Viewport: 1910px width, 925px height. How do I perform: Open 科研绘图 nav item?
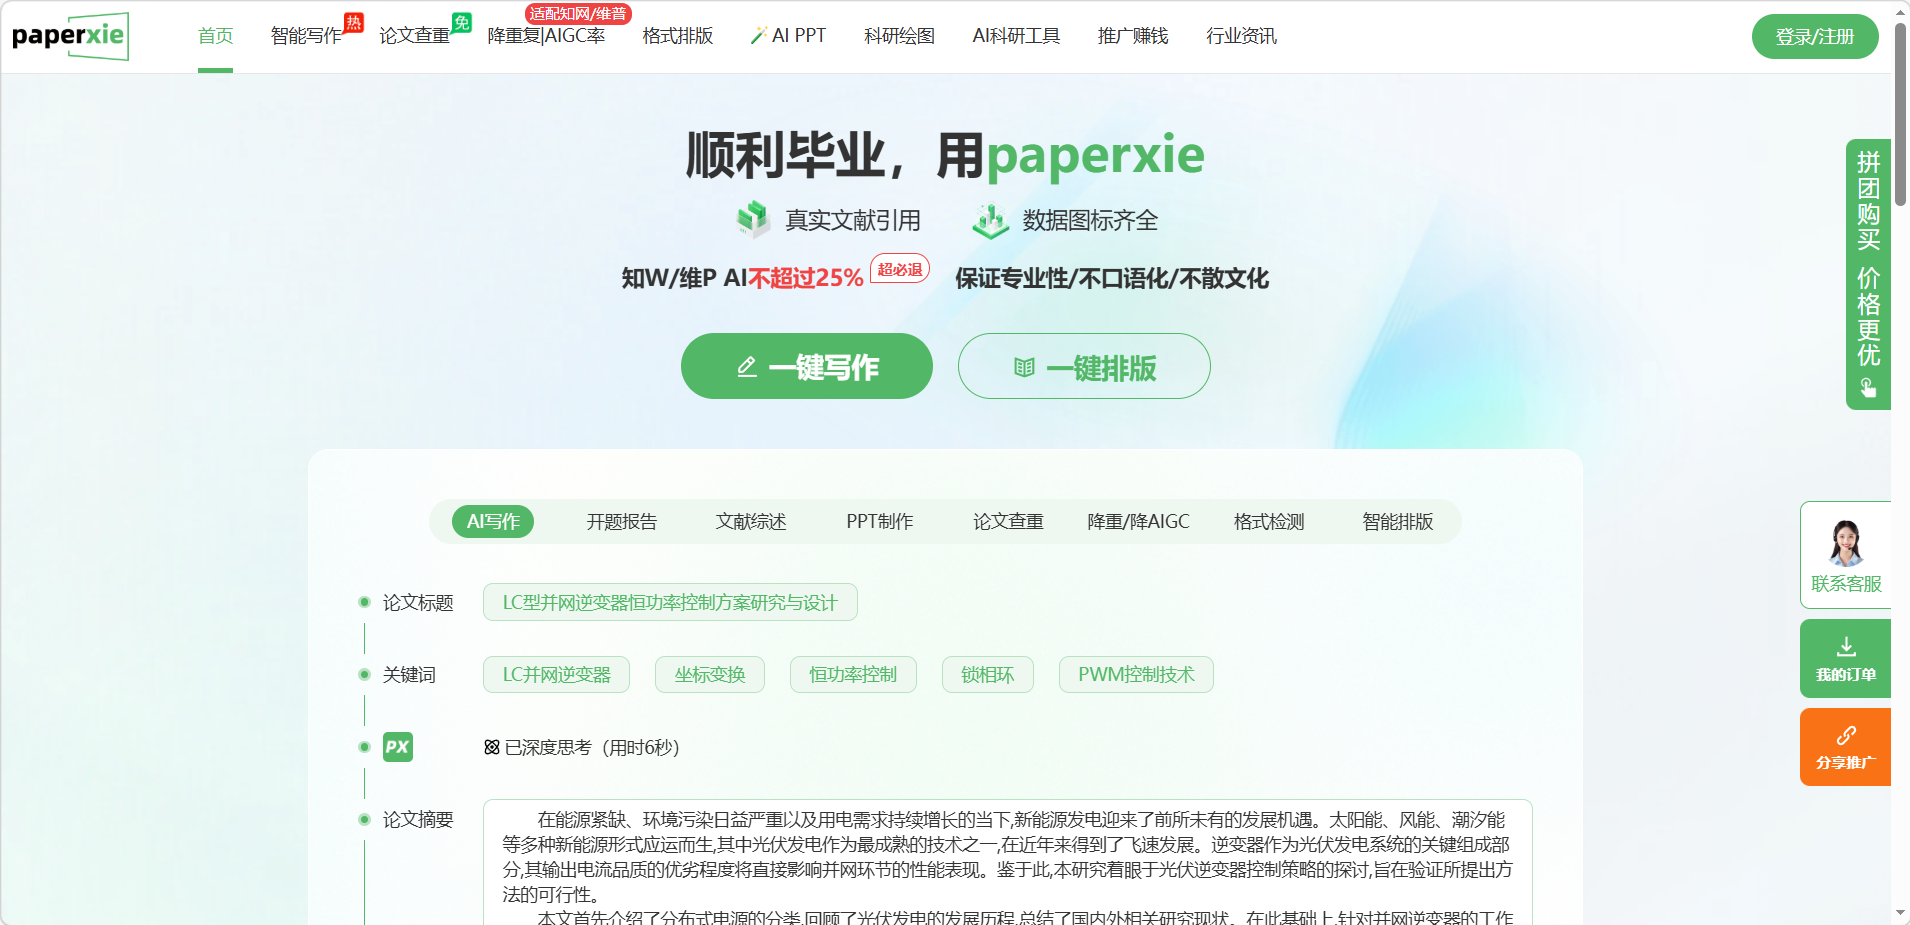pyautogui.click(x=899, y=36)
